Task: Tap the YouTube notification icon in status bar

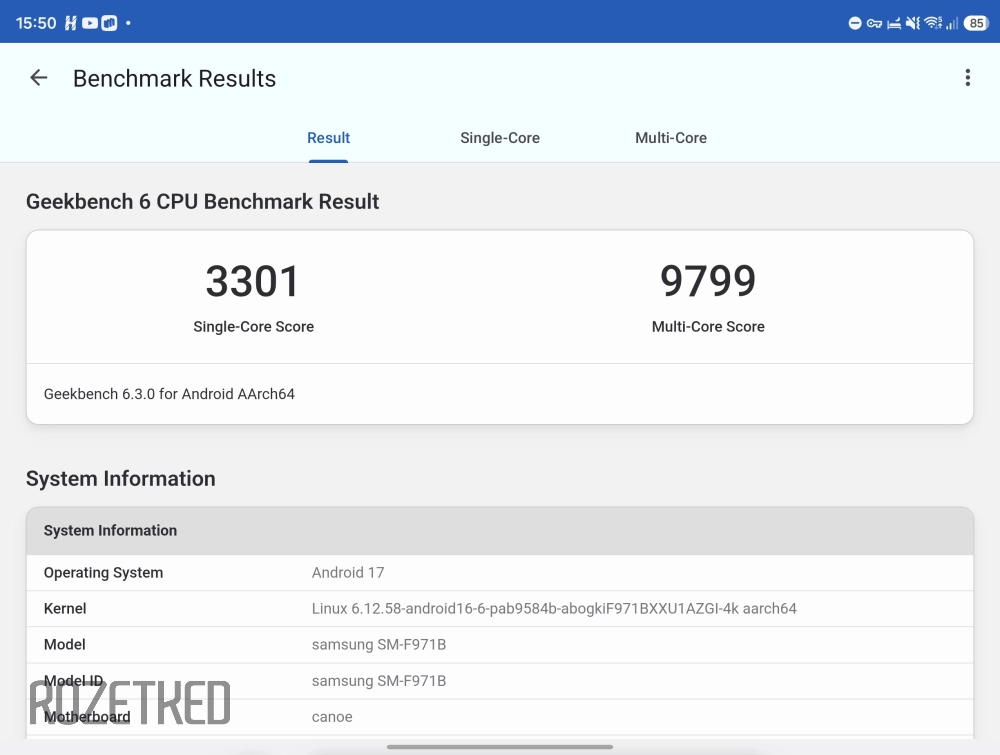Action: 90,23
